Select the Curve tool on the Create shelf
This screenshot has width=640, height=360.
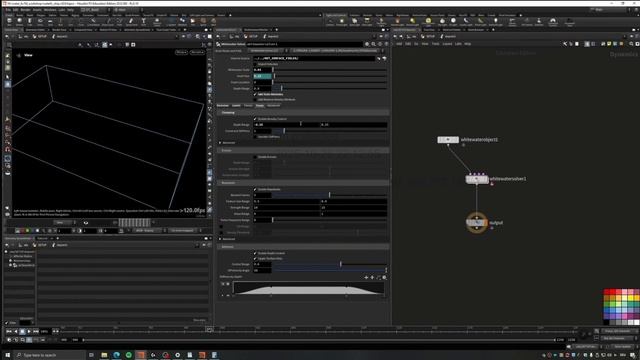(x=93, y=21)
